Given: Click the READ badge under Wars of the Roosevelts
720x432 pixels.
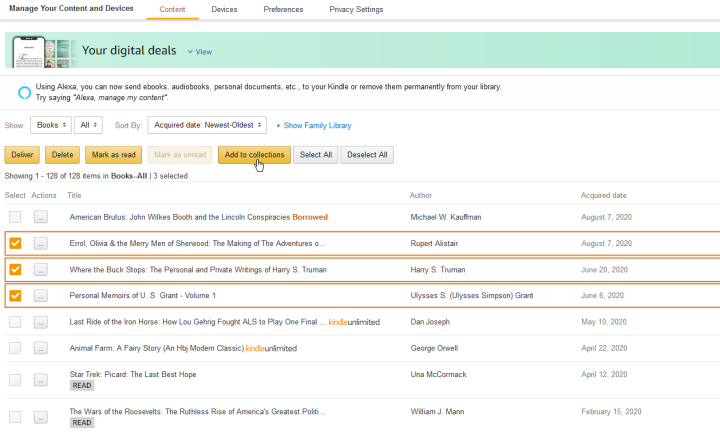Looking at the screenshot, I should (x=82, y=423).
